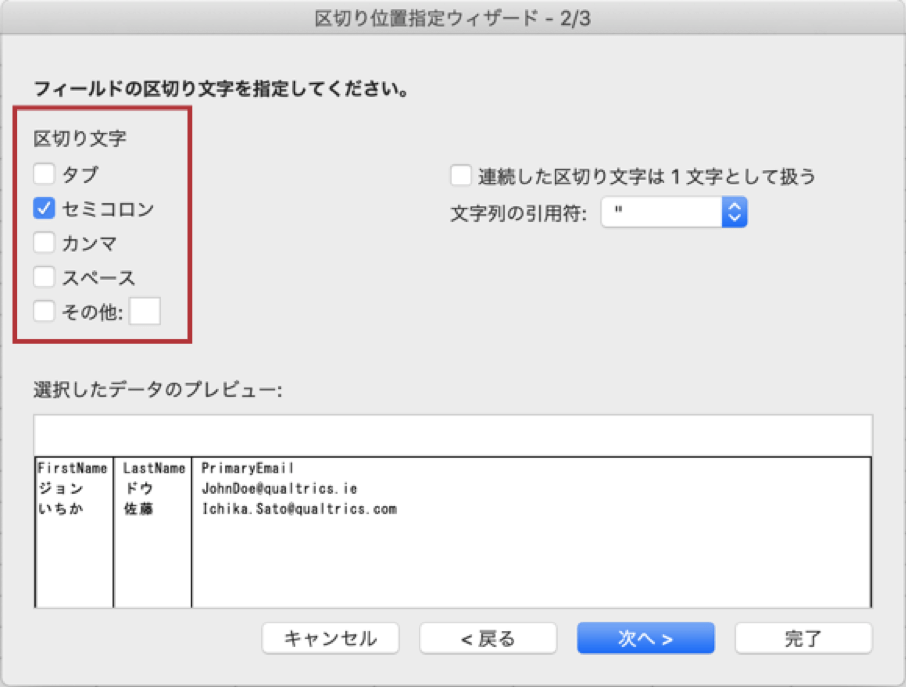
Task: Toggle 連続した区切り文字は1文字として扱う checkbox
Action: pos(461,175)
